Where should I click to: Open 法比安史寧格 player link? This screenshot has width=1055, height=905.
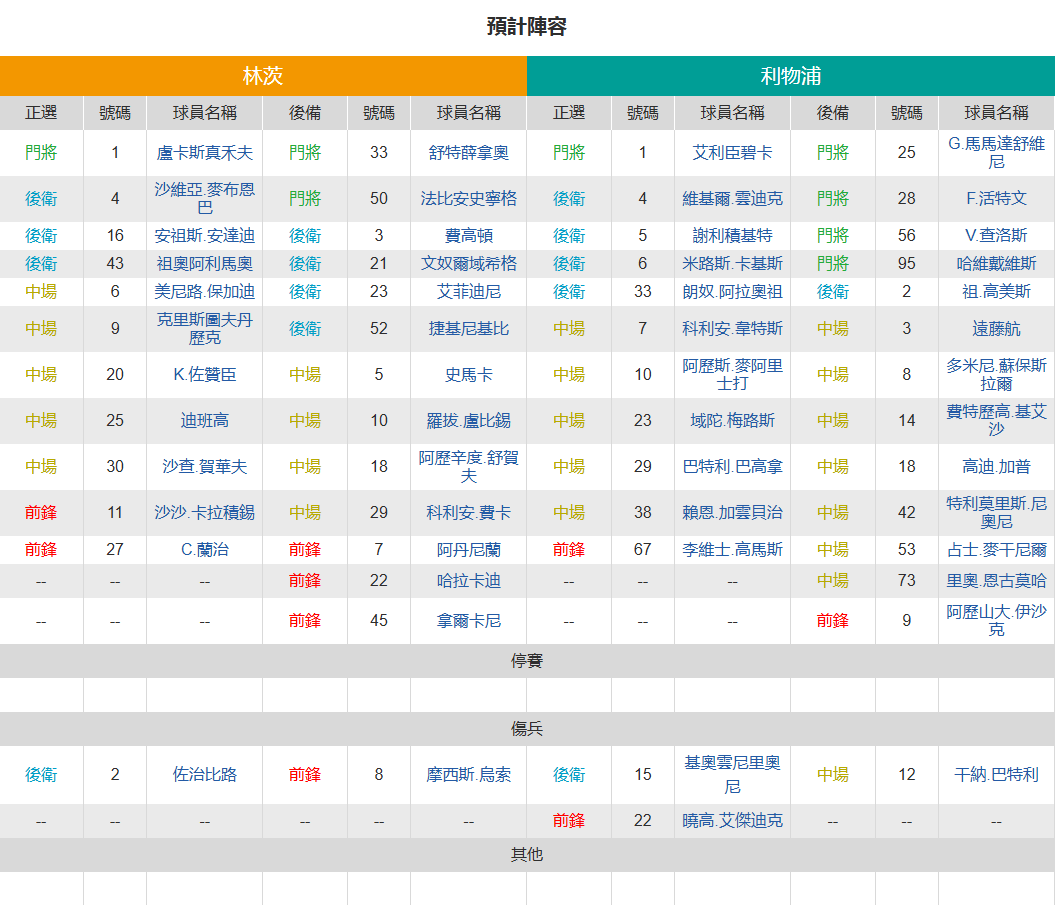468,198
